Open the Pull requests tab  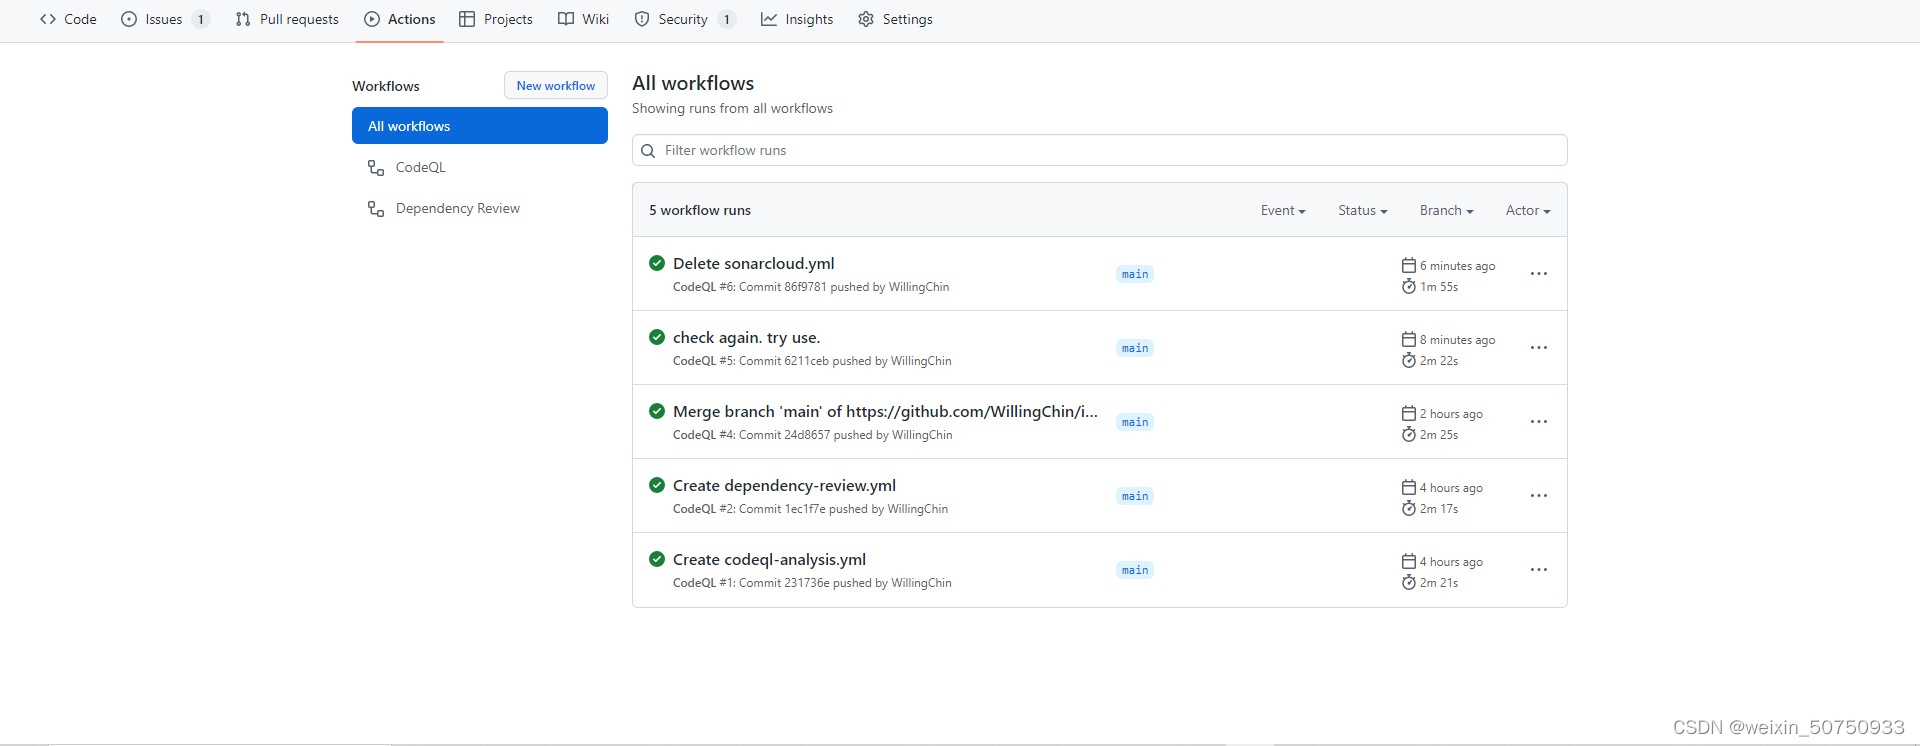coord(287,19)
